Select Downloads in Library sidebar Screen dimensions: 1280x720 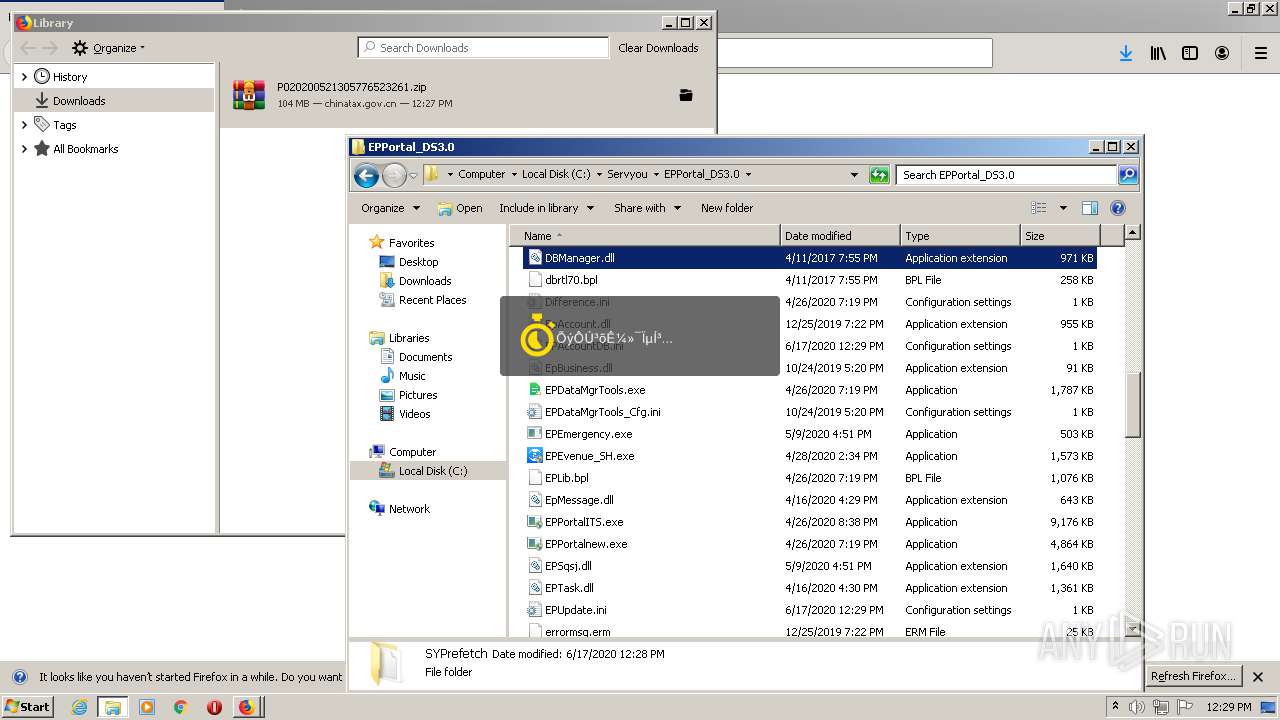pos(79,101)
